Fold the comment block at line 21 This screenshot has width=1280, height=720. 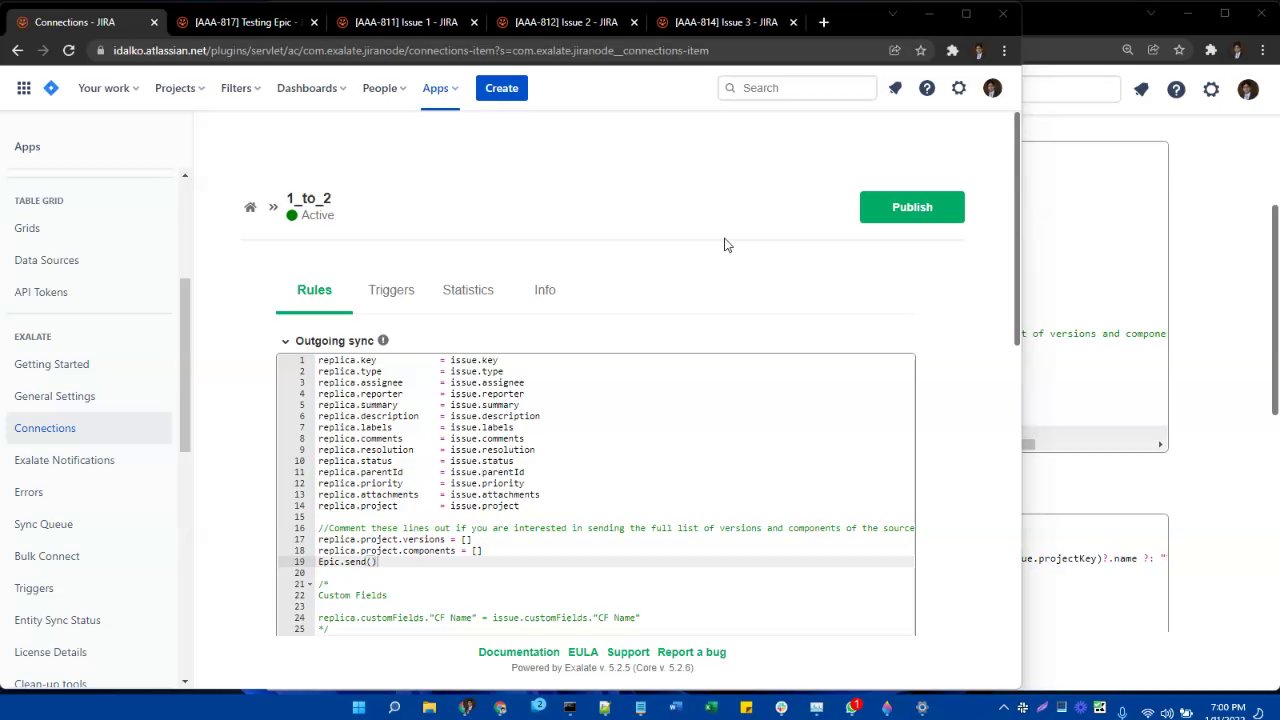click(x=310, y=584)
